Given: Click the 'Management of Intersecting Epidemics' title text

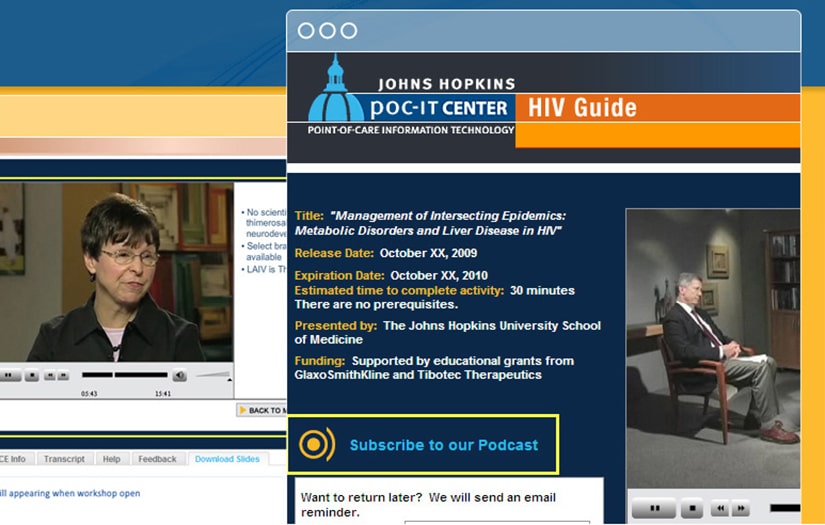Looking at the screenshot, I should 430,223.
